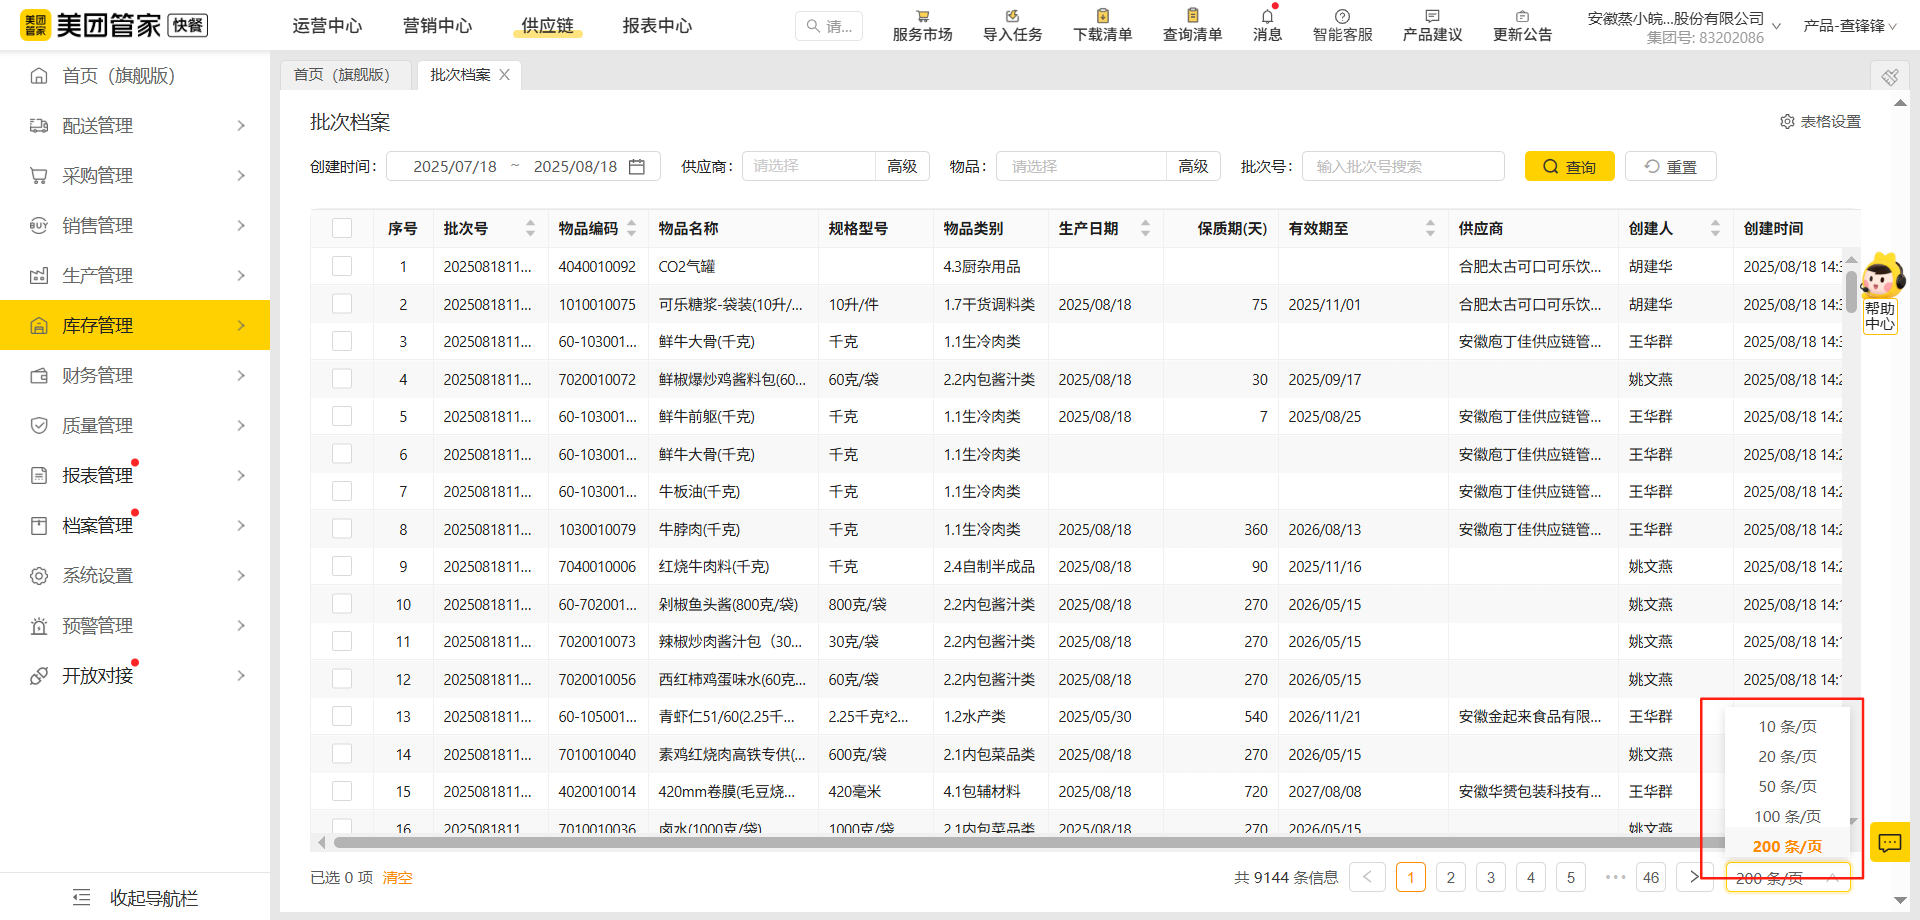The height and width of the screenshot is (920, 1920).
Task: Click the 批次号 search input field
Action: 1402,165
